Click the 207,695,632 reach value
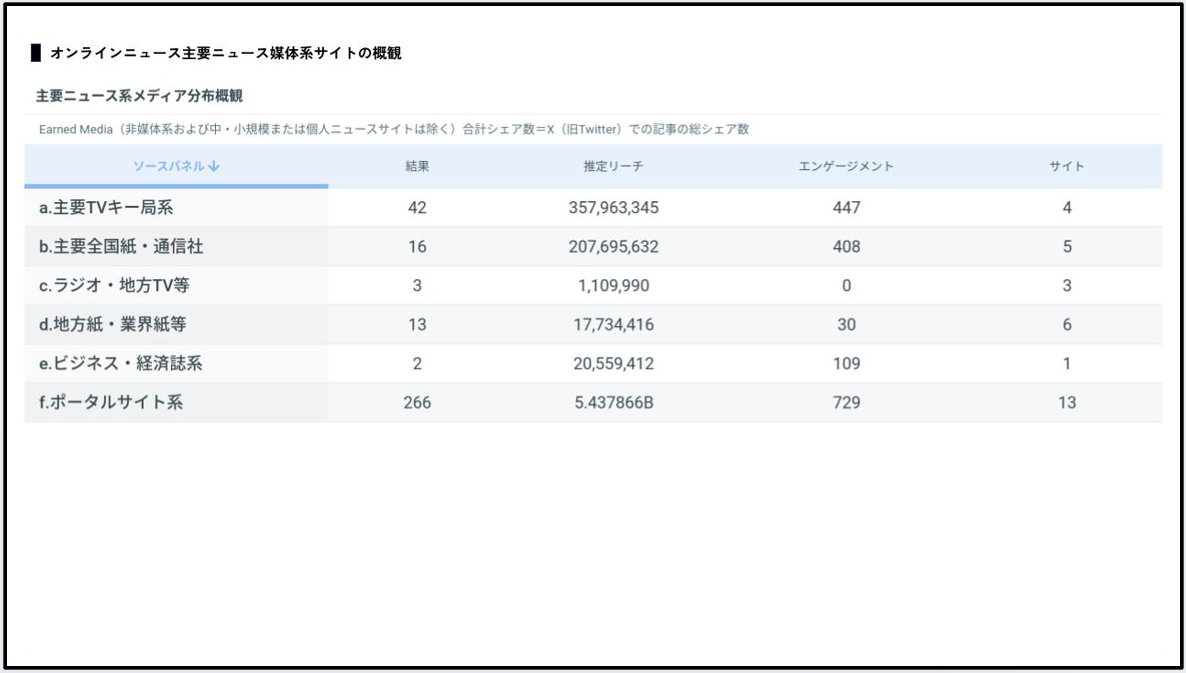Viewport: 1186px width, 673px height. tap(613, 247)
